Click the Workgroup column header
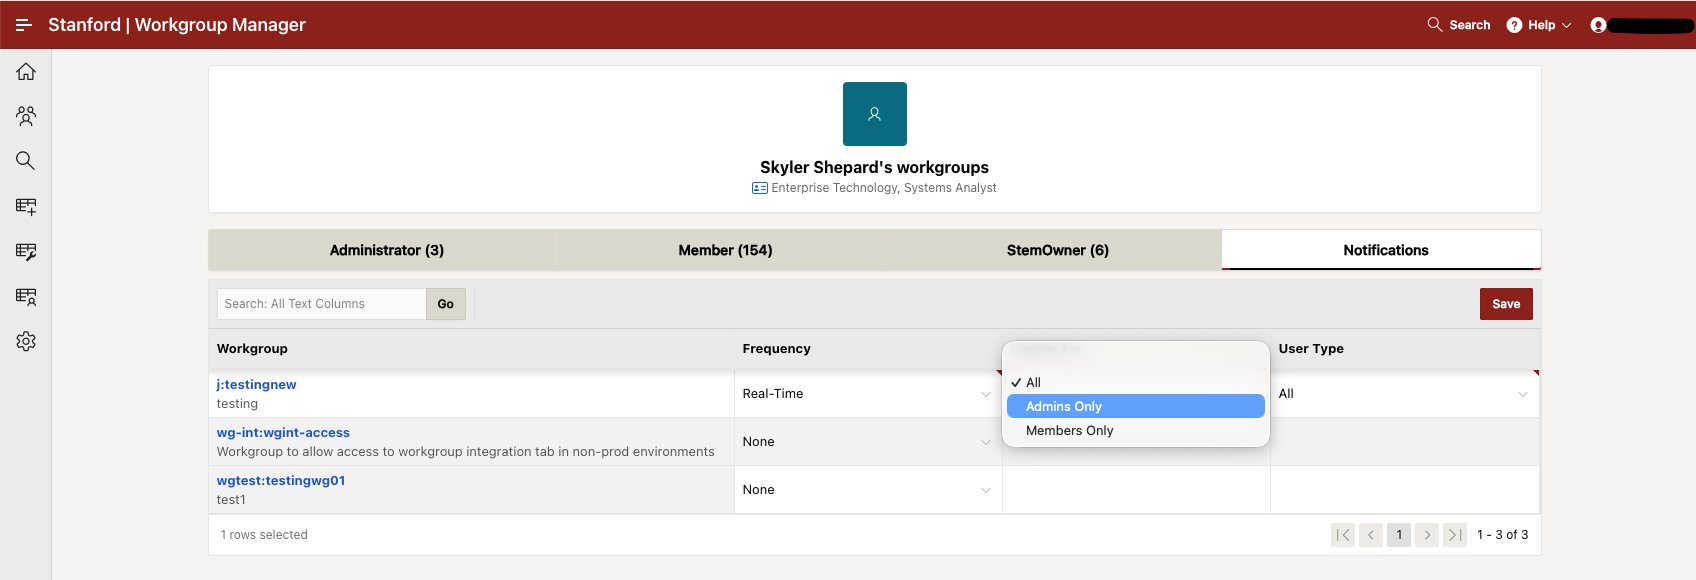This screenshot has width=1696, height=580. coord(252,349)
